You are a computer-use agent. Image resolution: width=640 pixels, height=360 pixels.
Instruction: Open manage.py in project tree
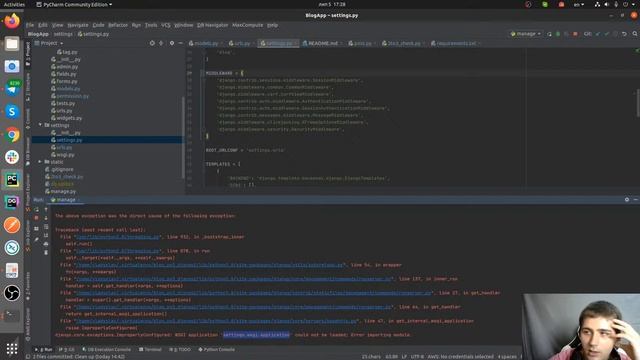(x=60, y=191)
